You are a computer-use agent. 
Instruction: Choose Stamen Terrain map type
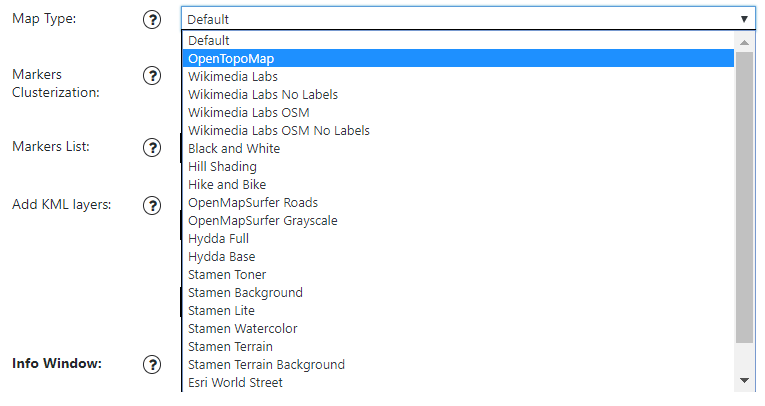click(x=458, y=346)
